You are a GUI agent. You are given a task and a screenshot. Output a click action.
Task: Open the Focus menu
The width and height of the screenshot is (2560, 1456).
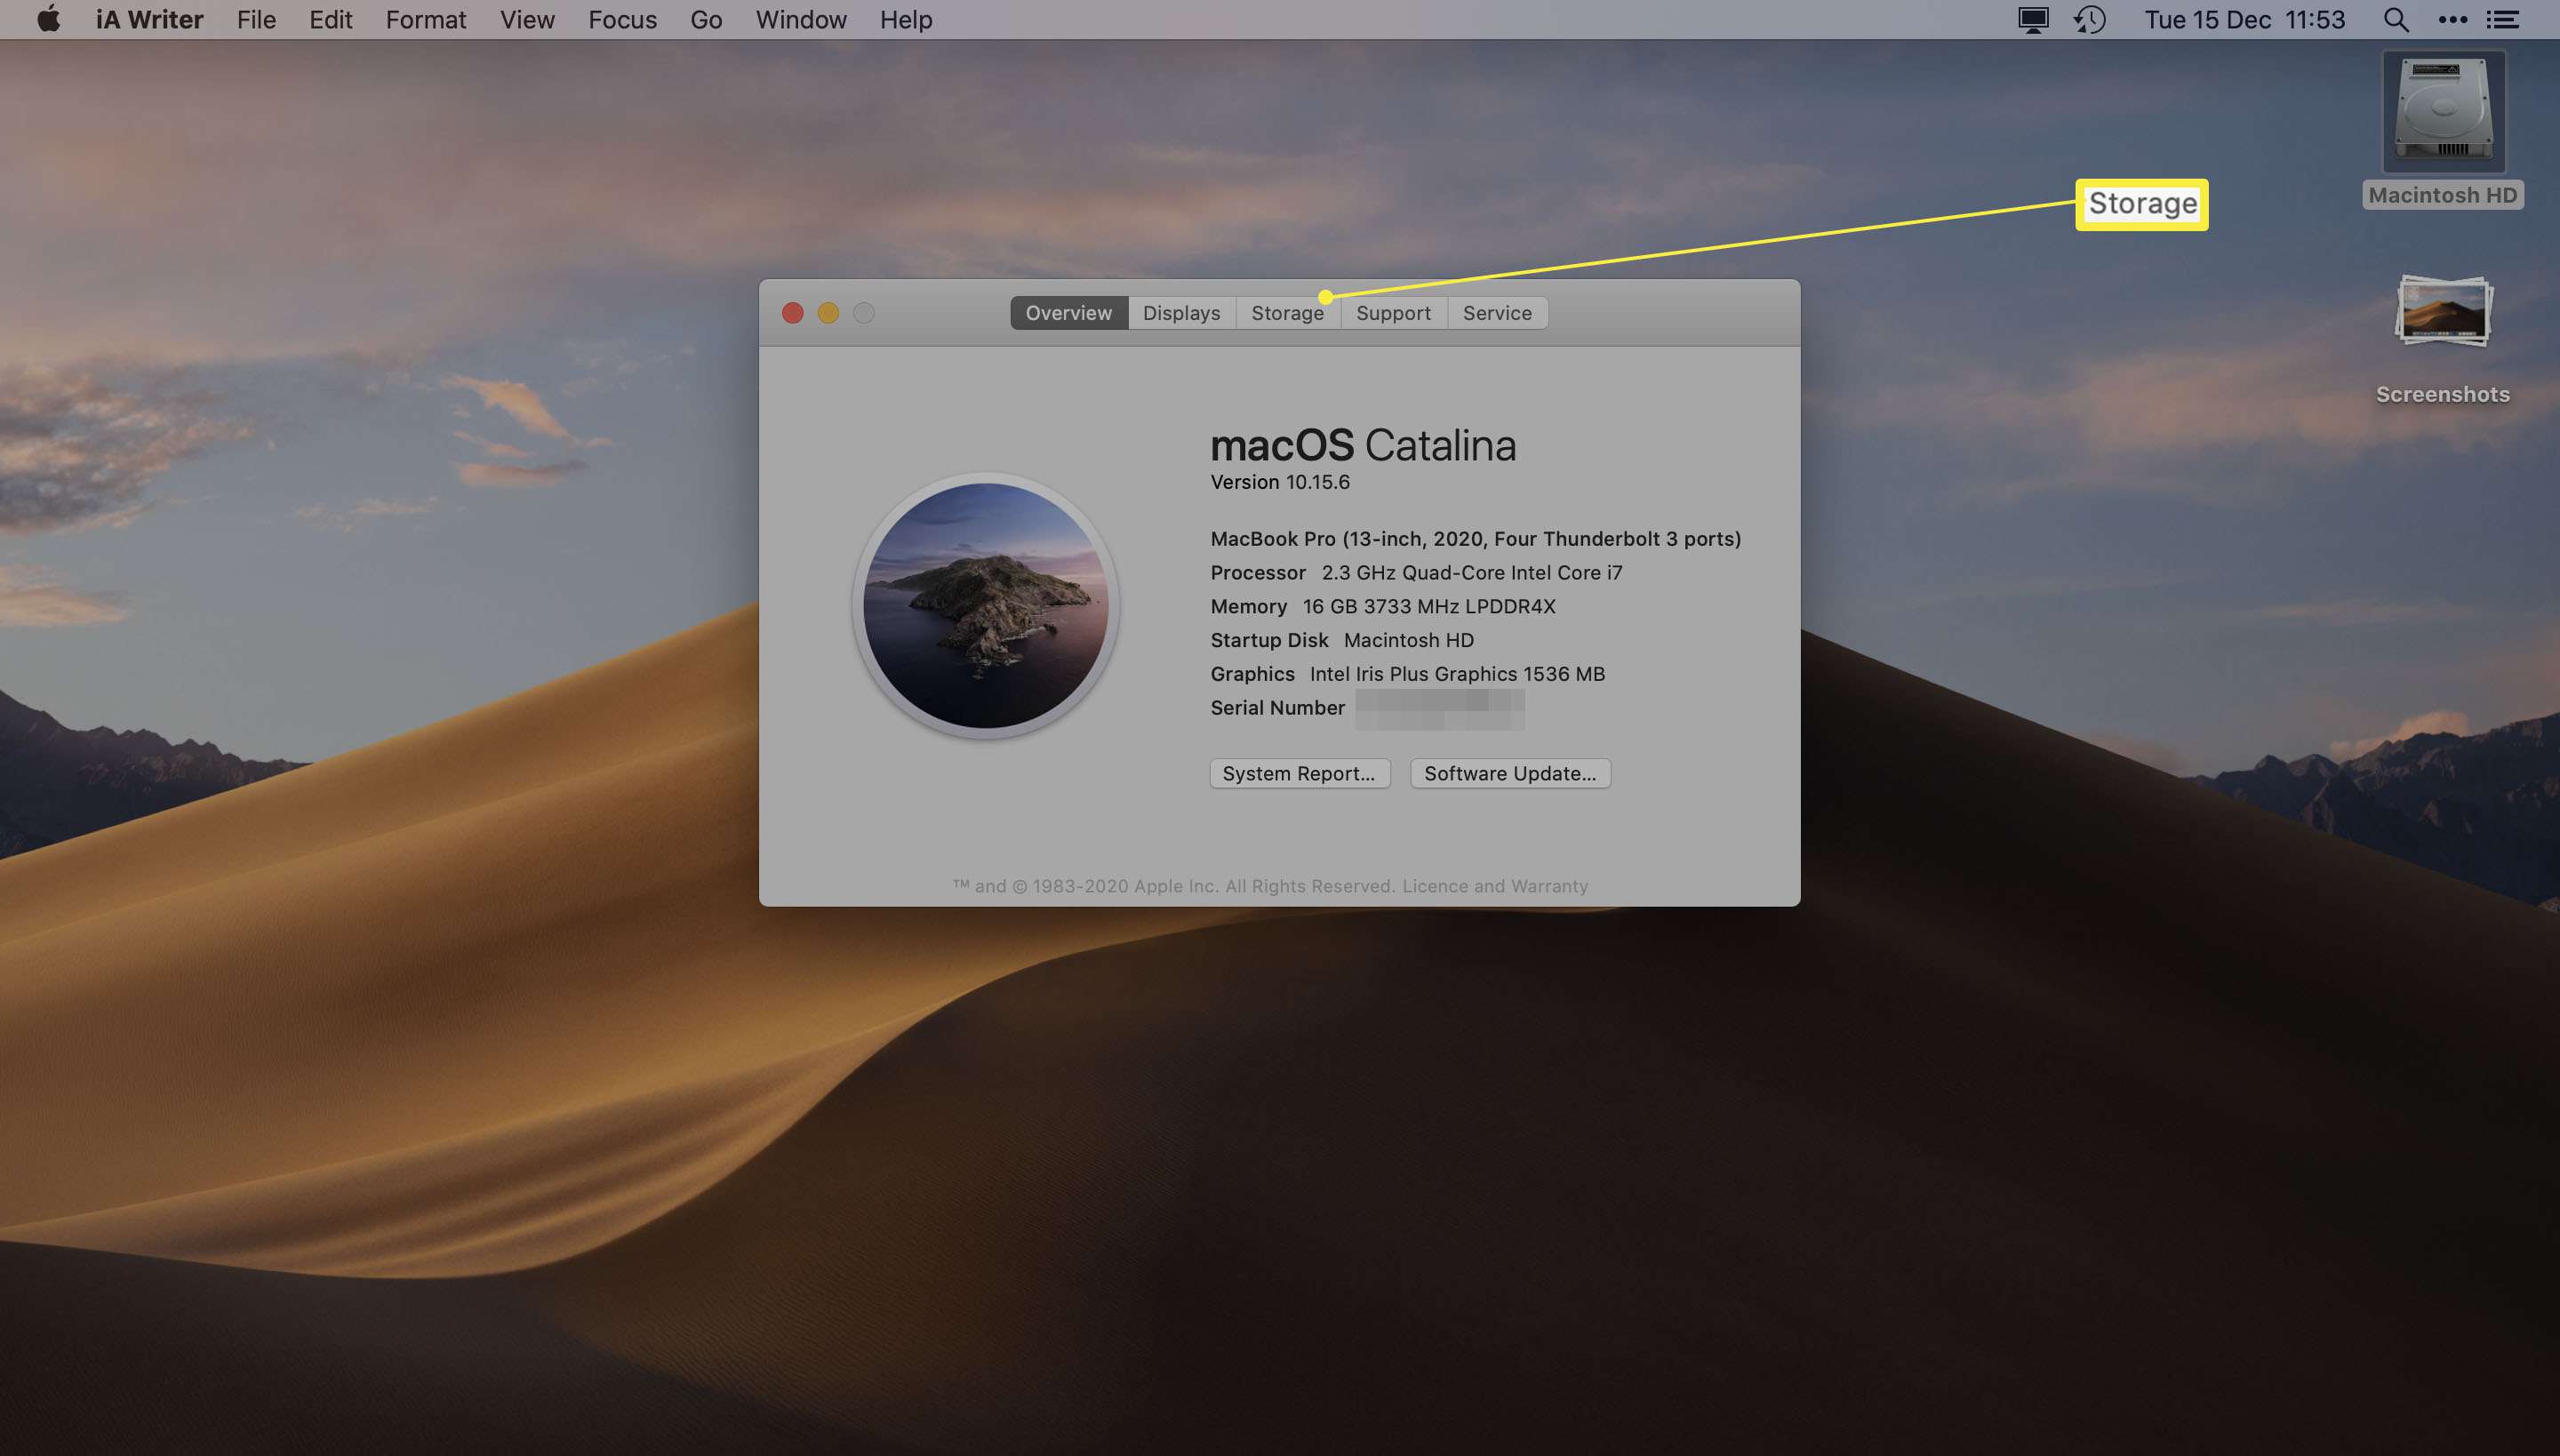[x=622, y=19]
